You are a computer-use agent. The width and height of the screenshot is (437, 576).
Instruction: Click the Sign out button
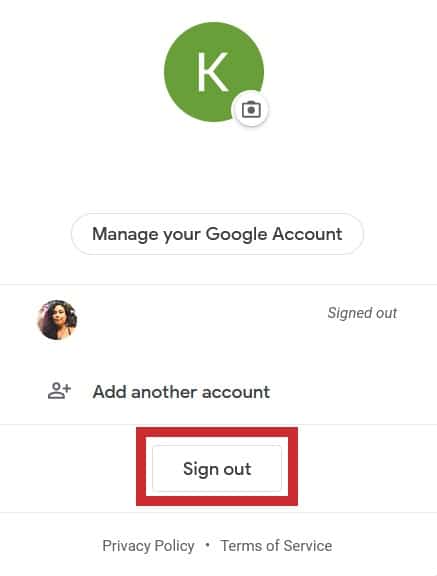point(217,468)
